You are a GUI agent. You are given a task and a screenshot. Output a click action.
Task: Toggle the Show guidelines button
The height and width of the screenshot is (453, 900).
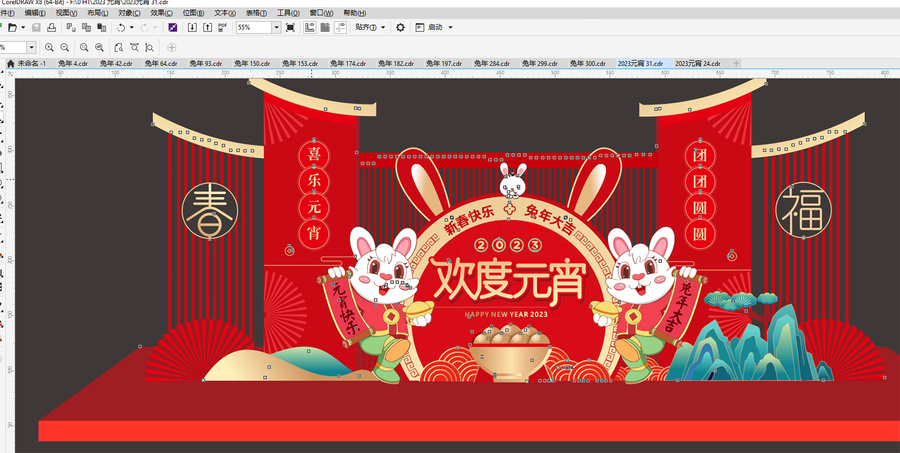[341, 27]
